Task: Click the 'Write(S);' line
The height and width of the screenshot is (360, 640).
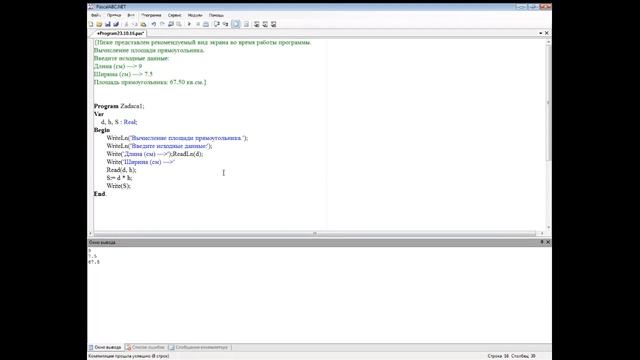Action: tap(118, 186)
